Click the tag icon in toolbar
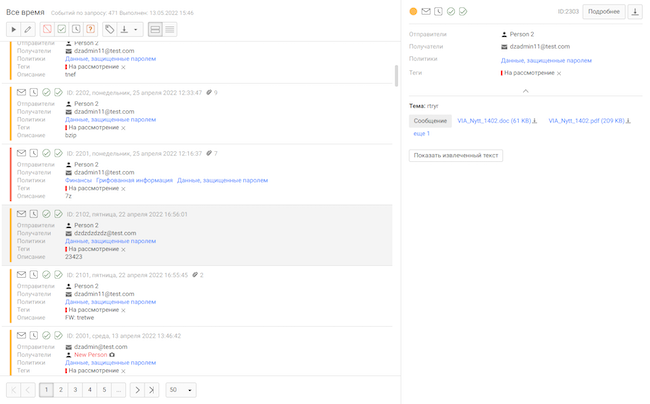The width and height of the screenshot is (650, 404). (109, 30)
